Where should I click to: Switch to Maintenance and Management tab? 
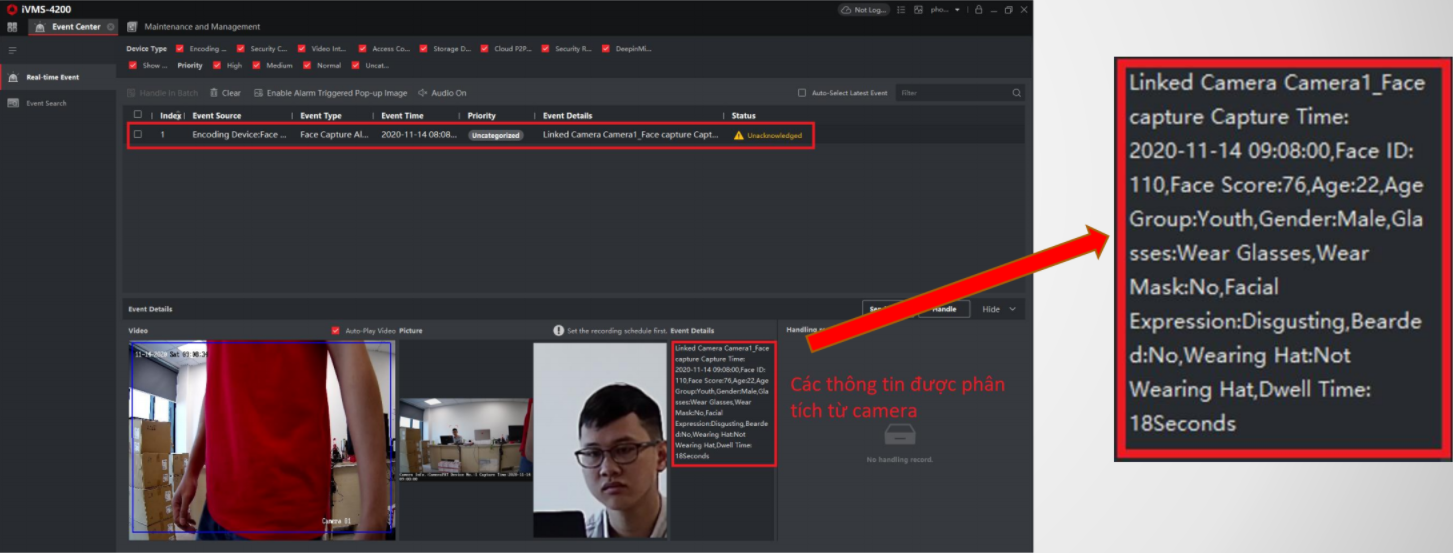(200, 27)
